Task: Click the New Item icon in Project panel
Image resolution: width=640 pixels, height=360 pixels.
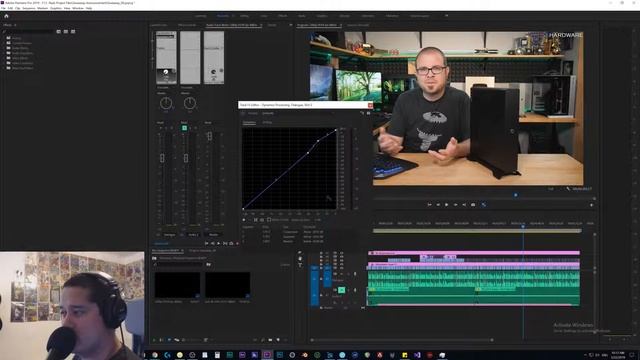Action: [278, 340]
